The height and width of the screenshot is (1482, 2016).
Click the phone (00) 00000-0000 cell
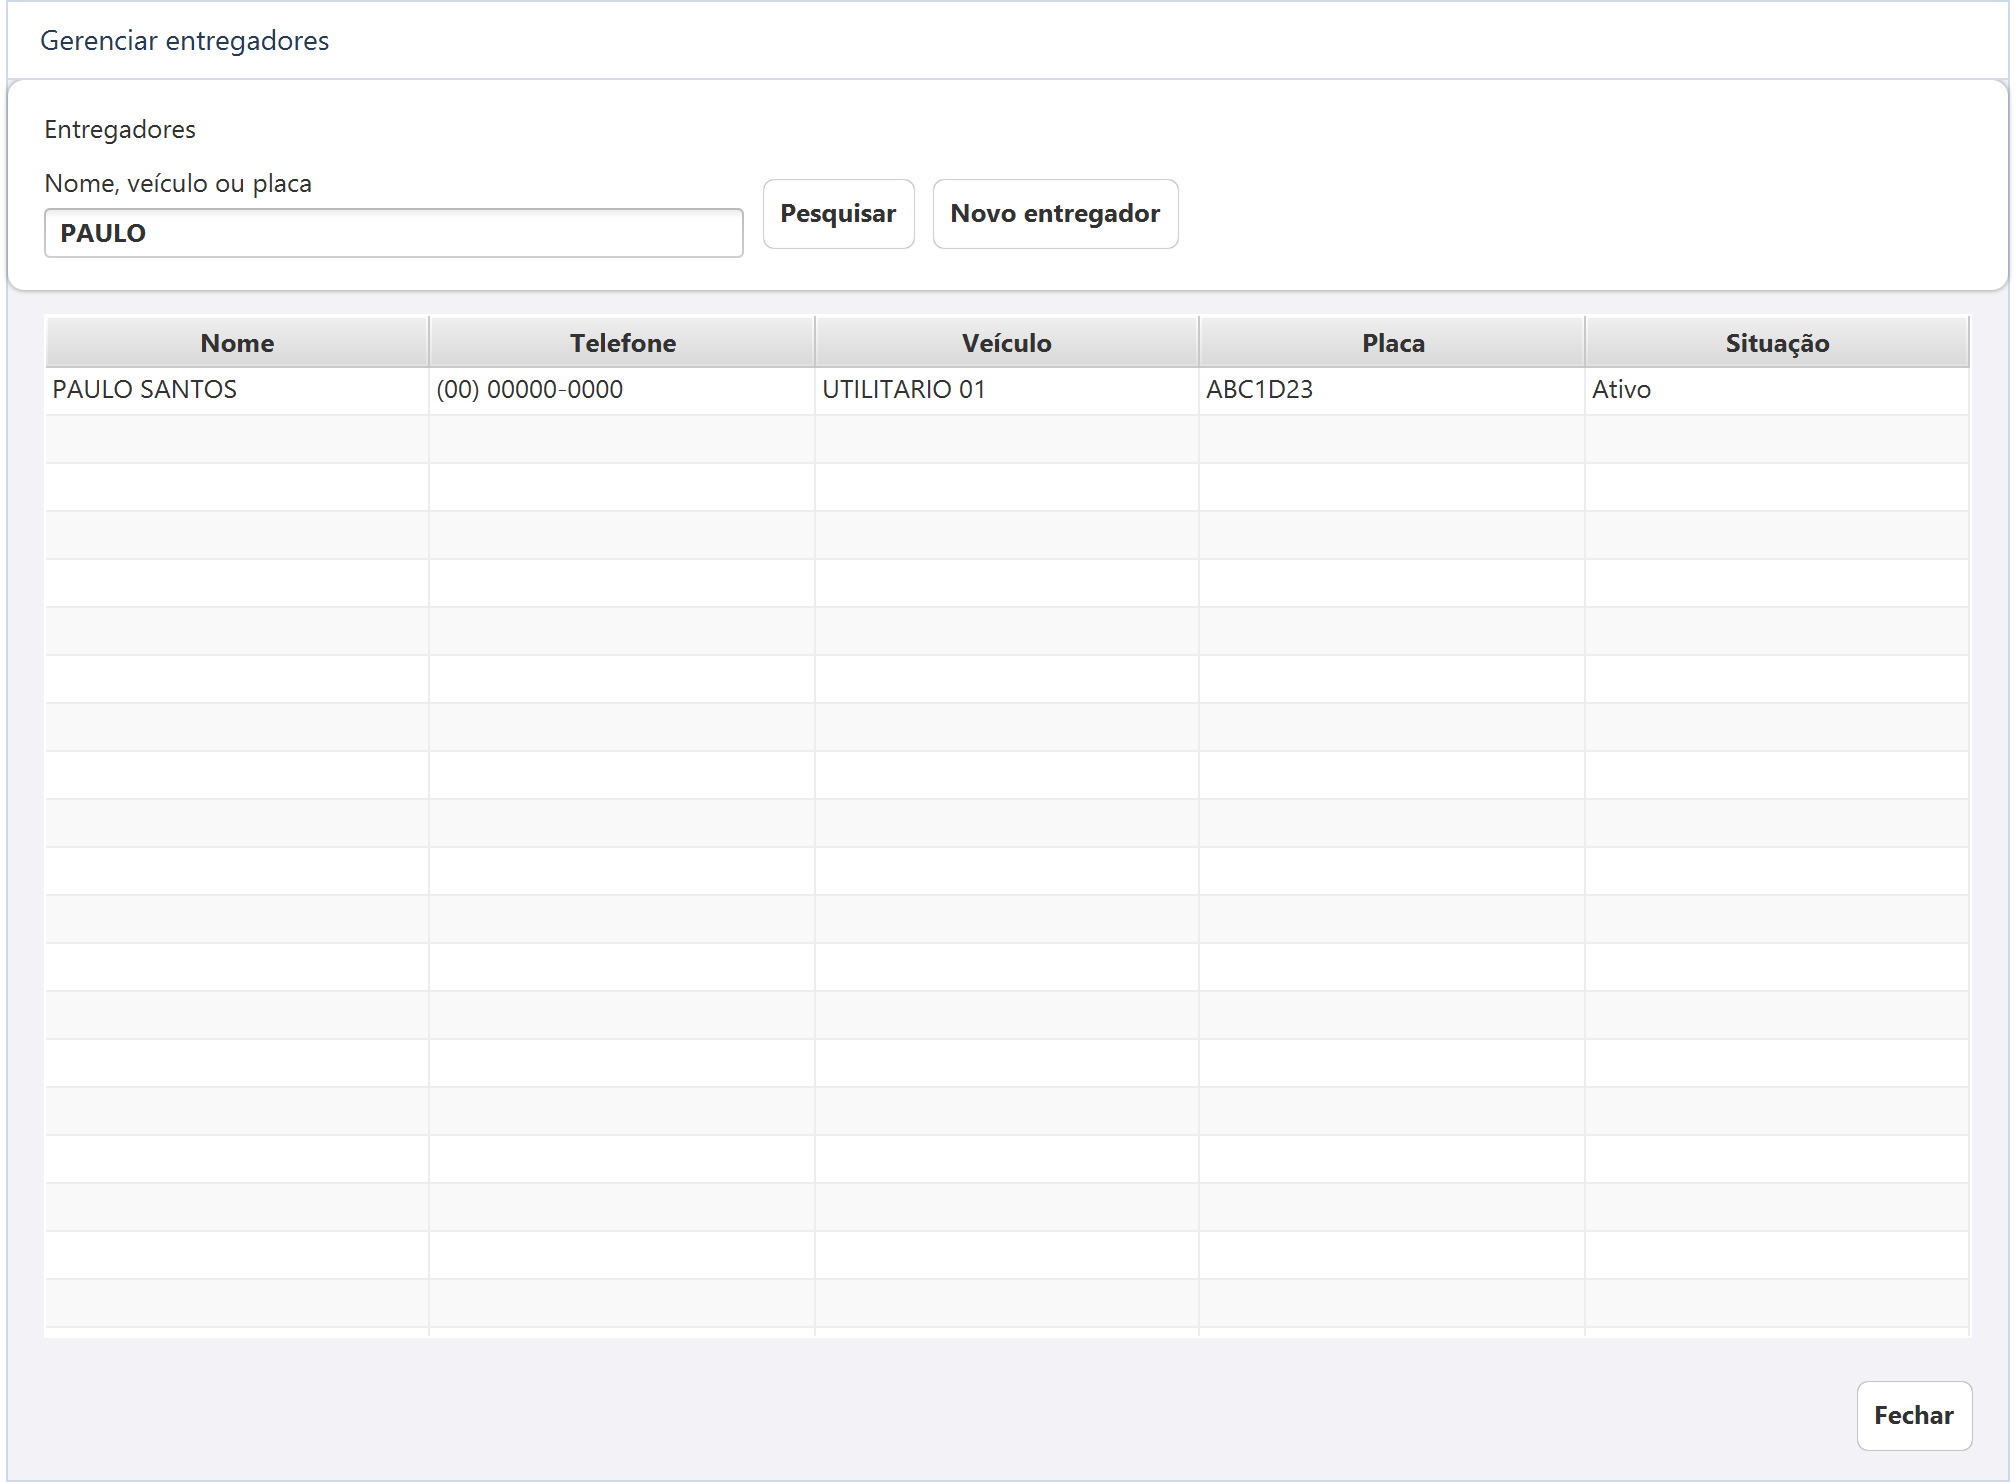tap(622, 390)
